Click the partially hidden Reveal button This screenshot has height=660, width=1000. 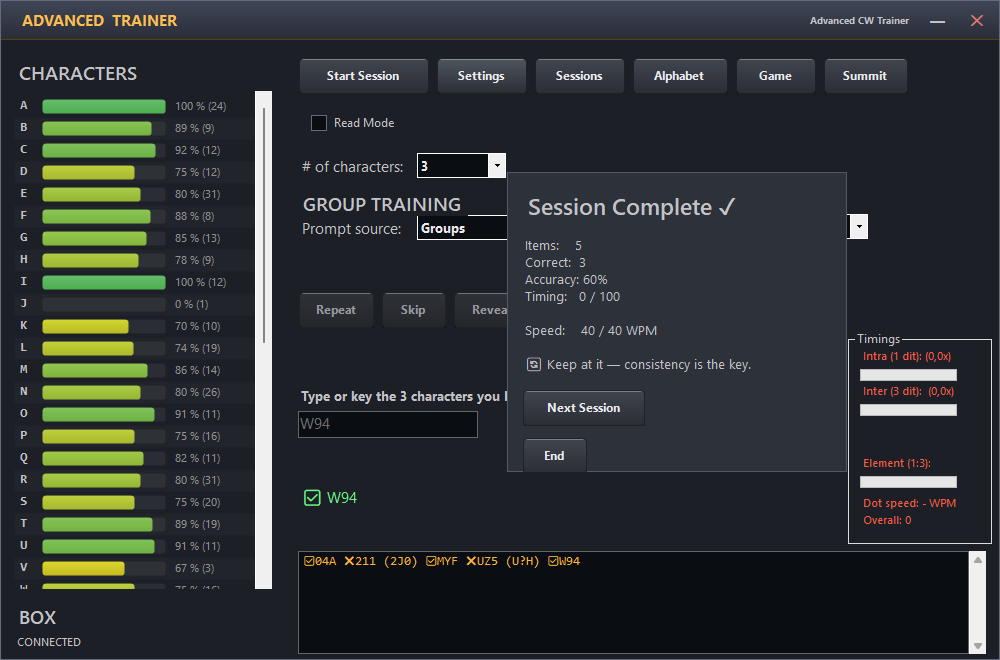[482, 310]
